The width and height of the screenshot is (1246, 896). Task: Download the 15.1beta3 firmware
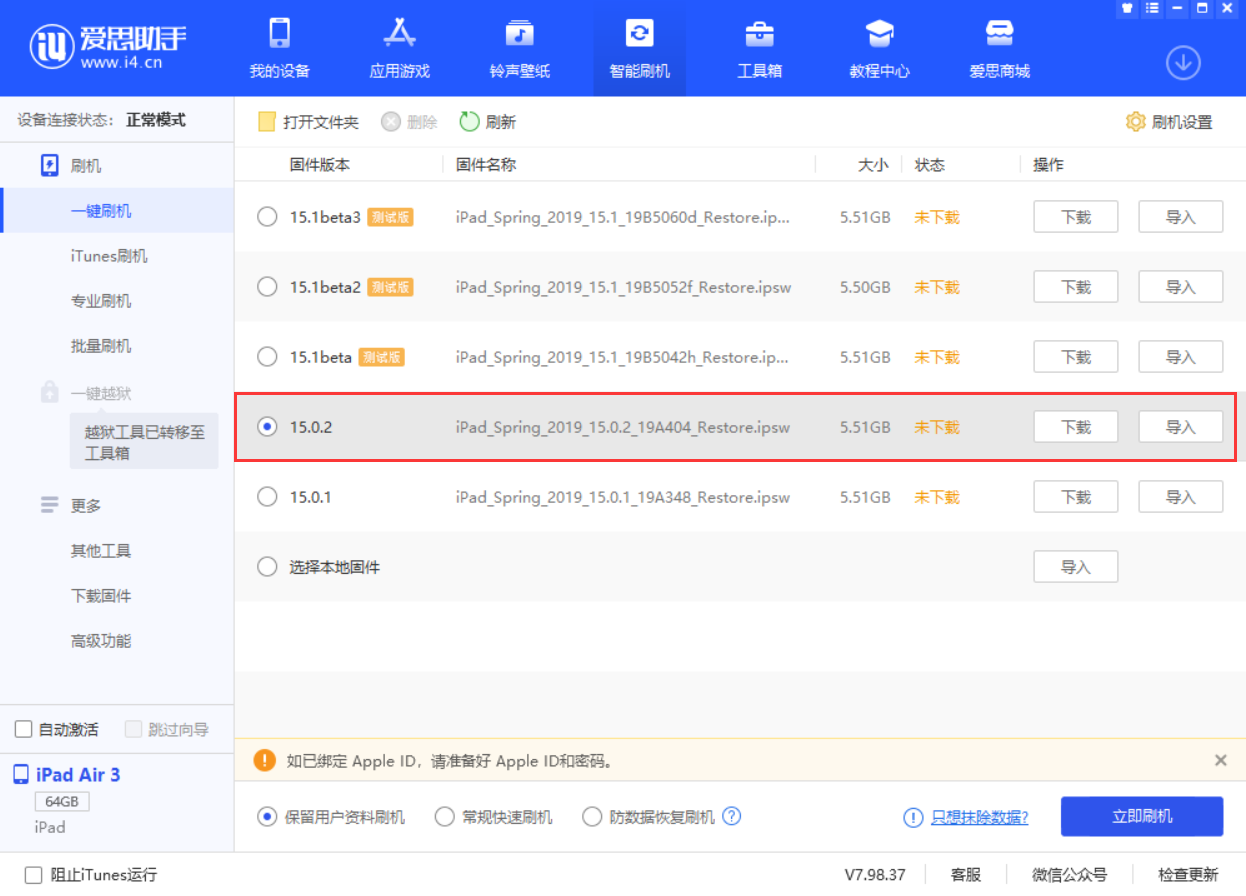[x=1075, y=217]
